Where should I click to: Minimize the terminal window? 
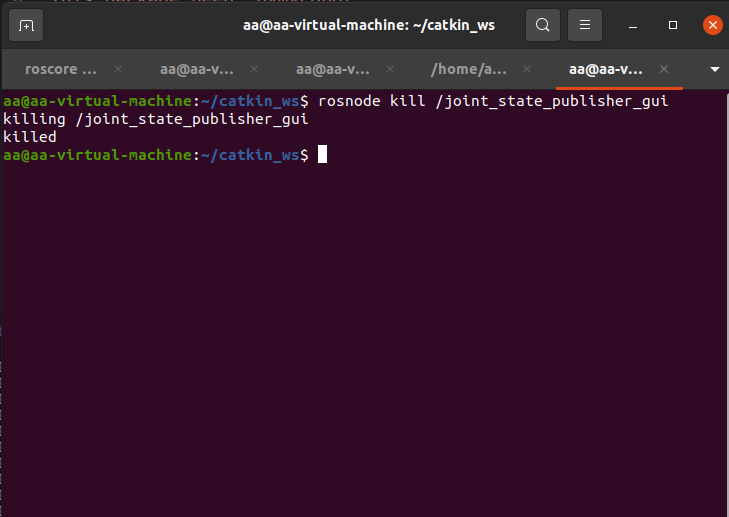633,26
